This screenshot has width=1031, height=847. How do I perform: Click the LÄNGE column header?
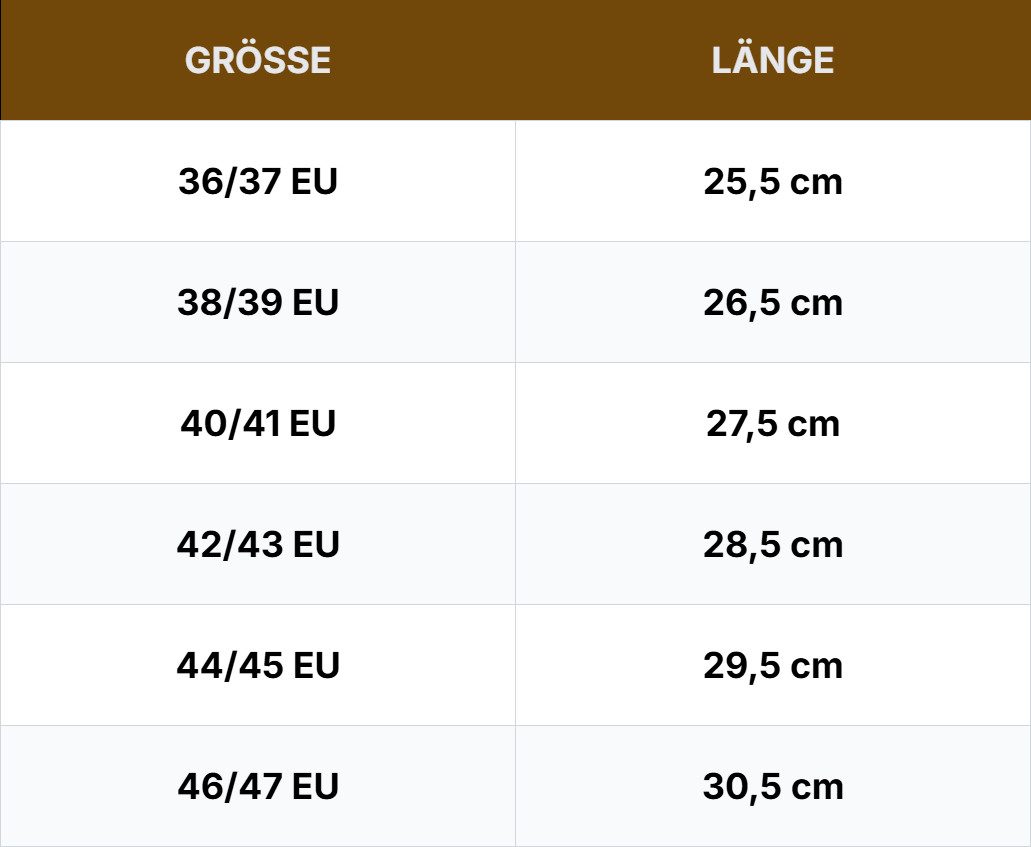point(773,60)
